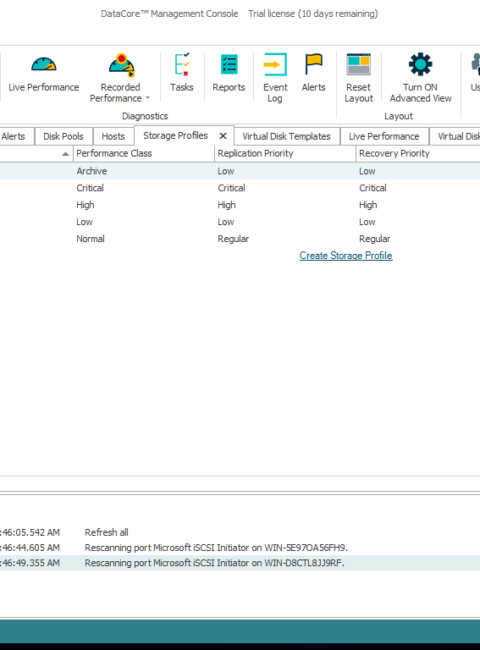
Task: Click Create Storage Profile link
Action: [x=346, y=255]
